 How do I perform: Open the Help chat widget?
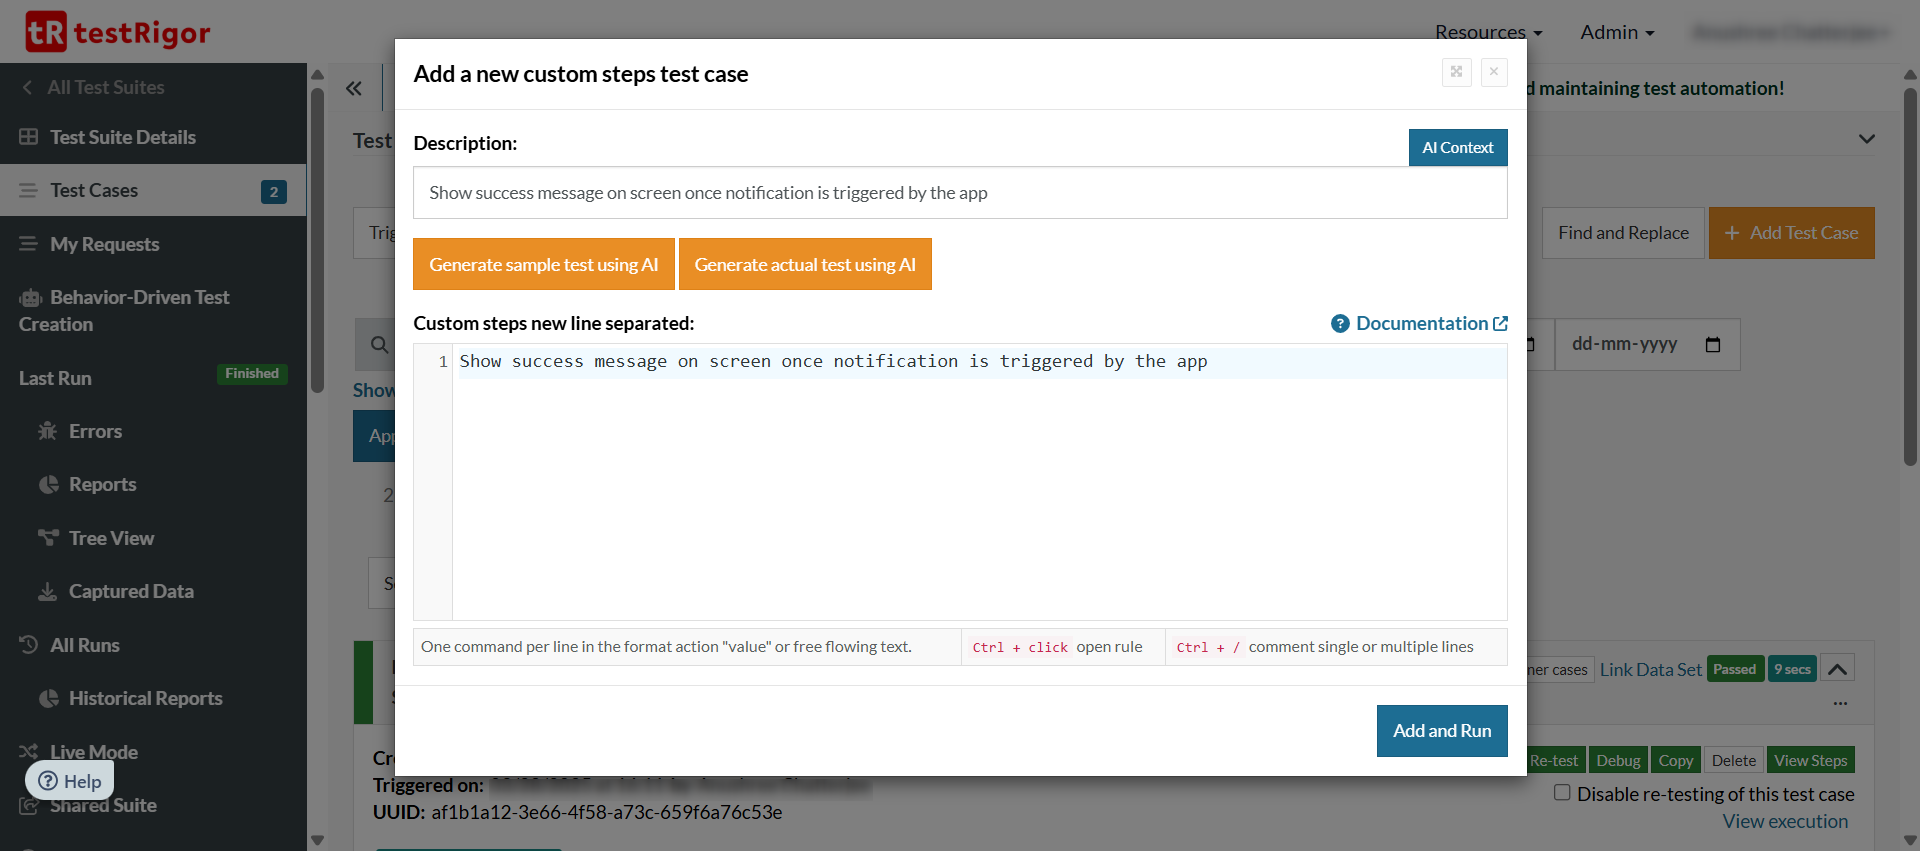[x=70, y=781]
